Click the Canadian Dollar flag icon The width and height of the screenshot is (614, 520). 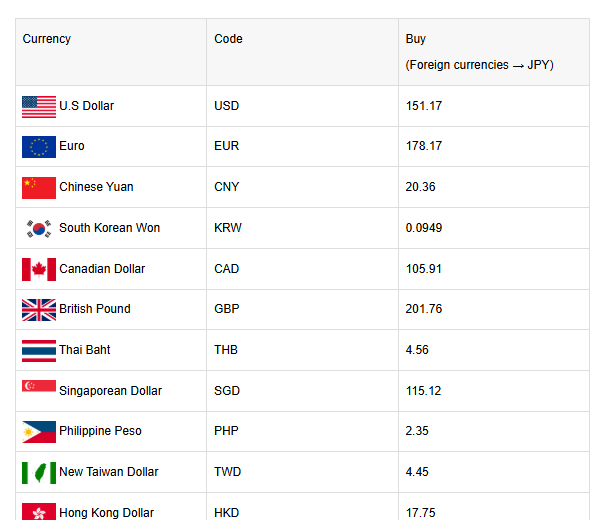coord(39,269)
